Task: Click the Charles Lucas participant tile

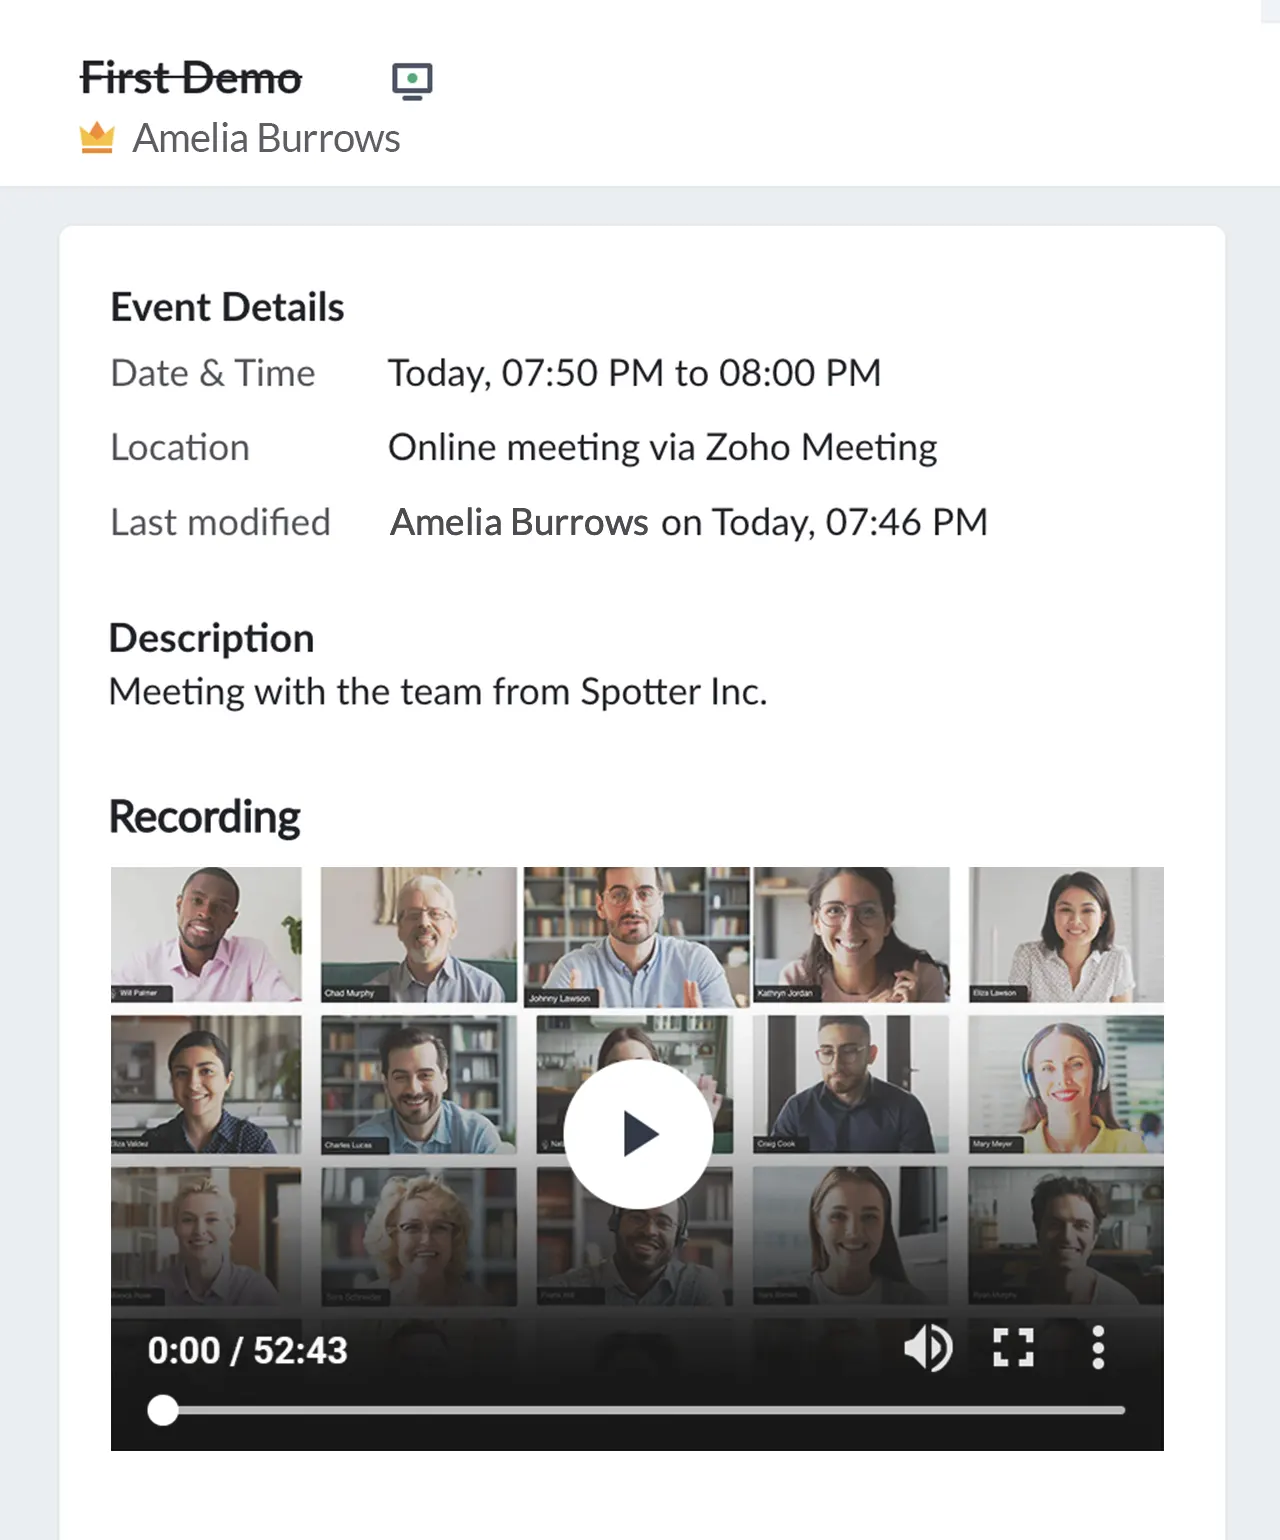Action: pos(419,1085)
